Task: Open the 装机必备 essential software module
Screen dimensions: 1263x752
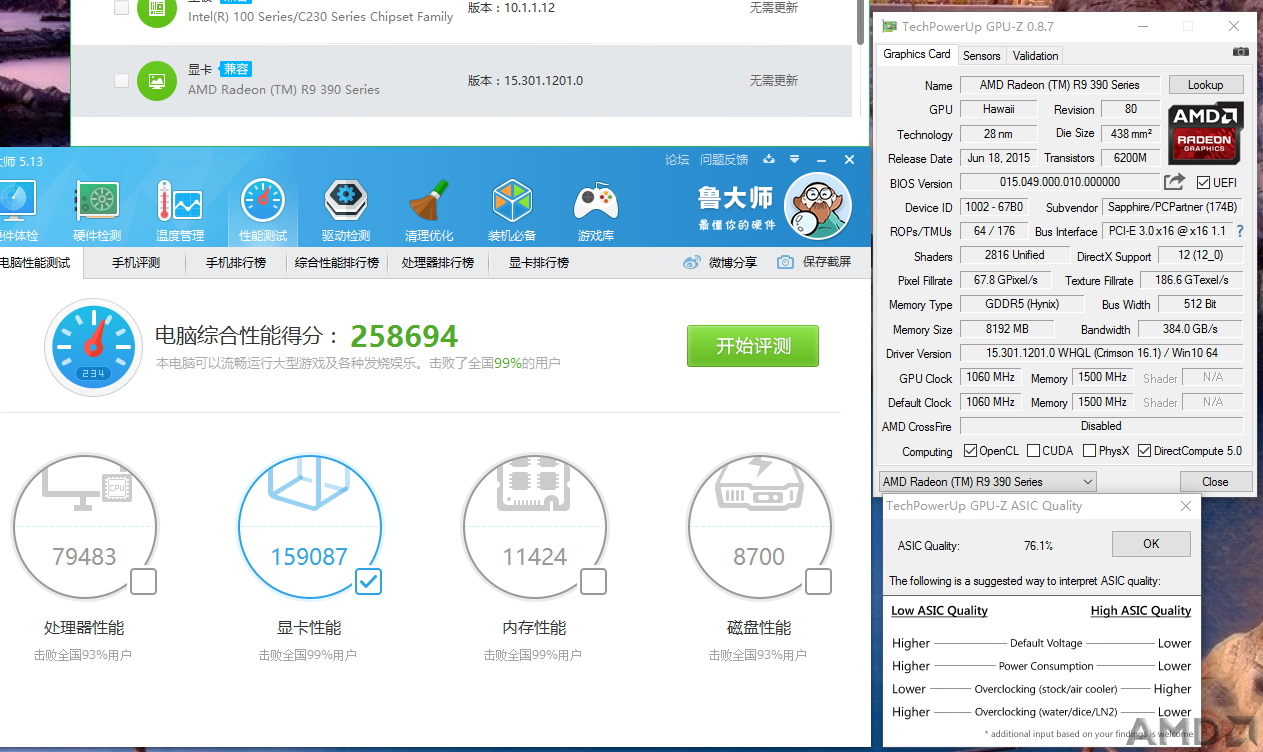Action: 512,211
